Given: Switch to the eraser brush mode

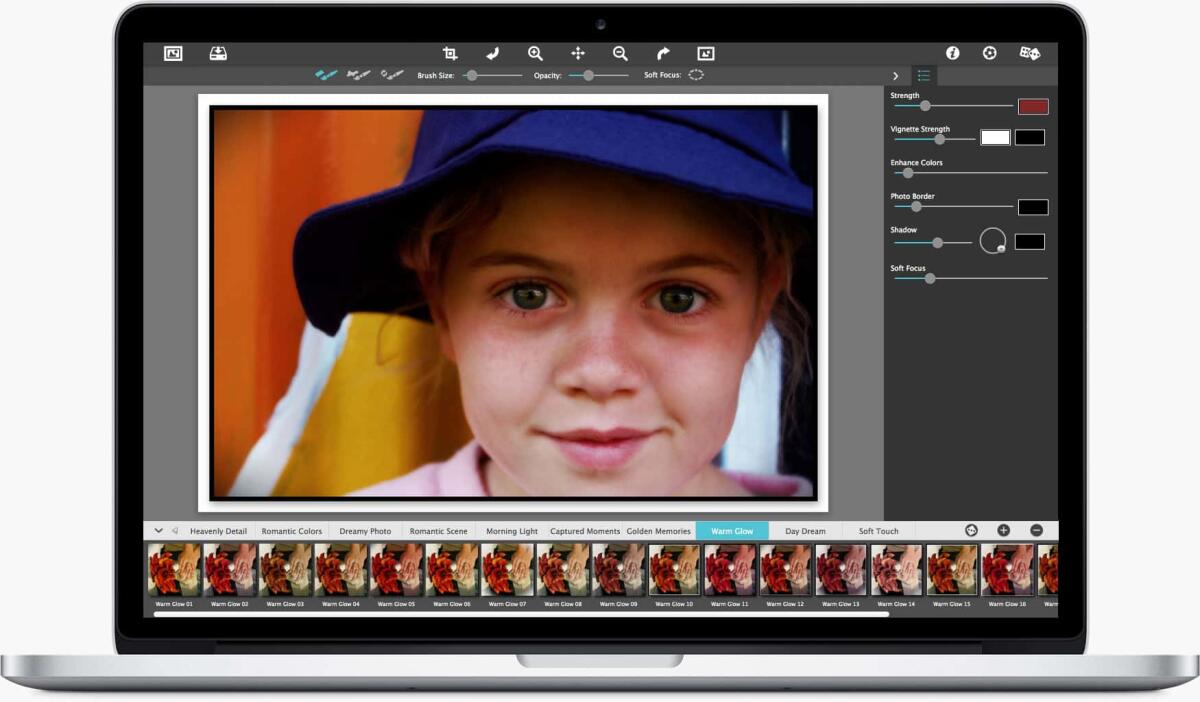Looking at the screenshot, I should pos(390,73).
